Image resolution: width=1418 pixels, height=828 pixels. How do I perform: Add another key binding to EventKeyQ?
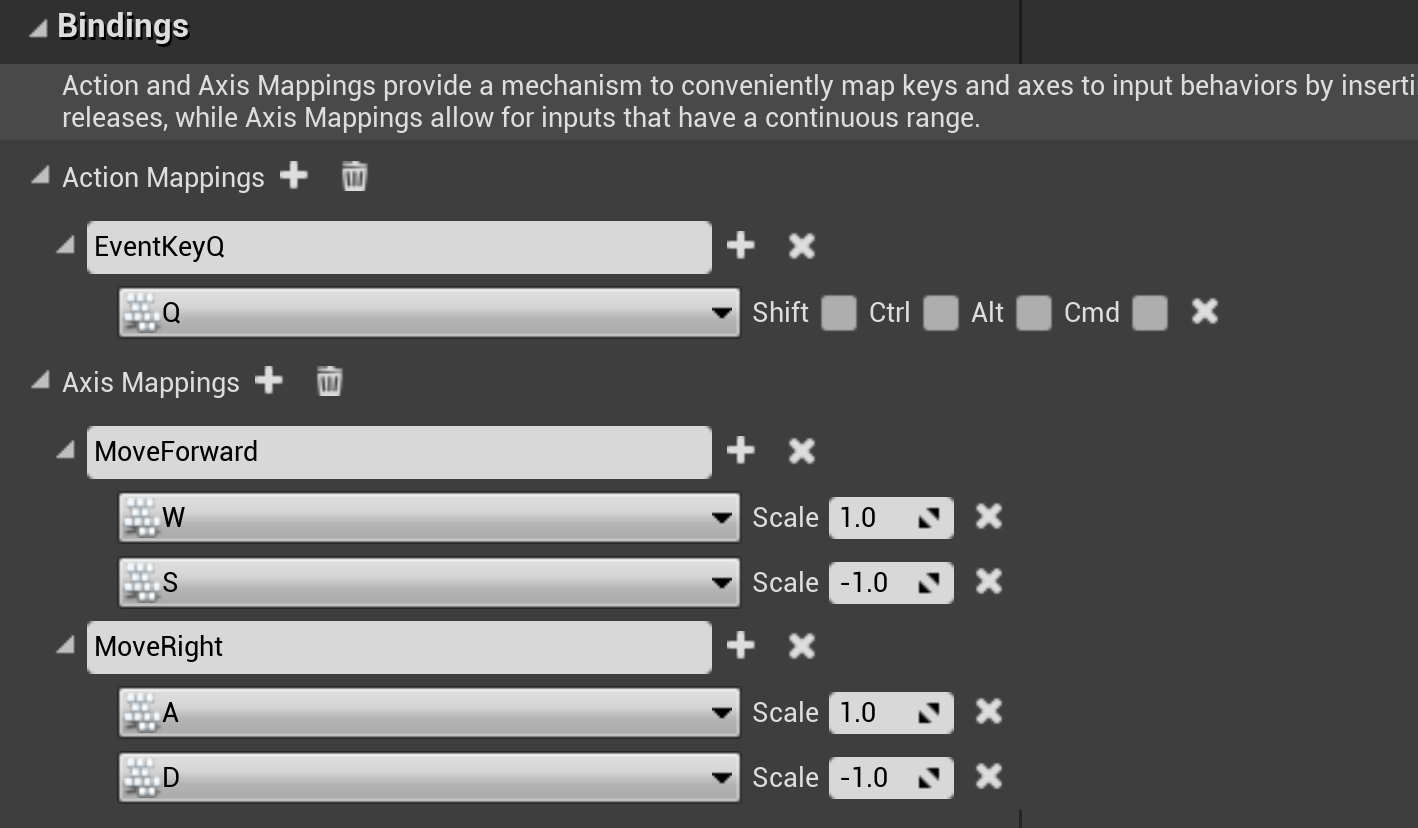741,245
